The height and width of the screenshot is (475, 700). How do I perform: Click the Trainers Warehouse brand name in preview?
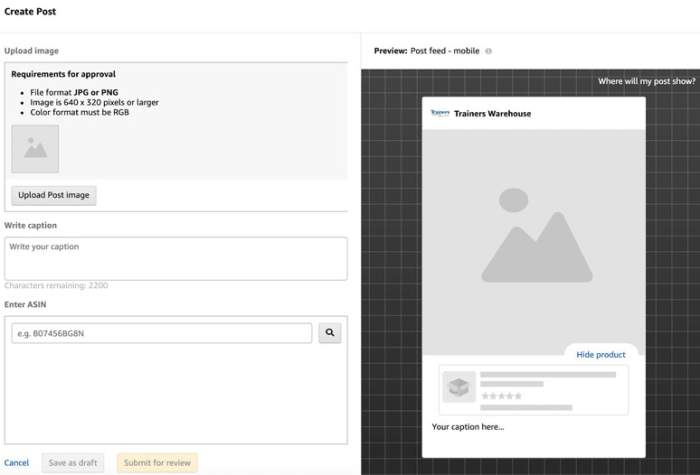point(492,114)
